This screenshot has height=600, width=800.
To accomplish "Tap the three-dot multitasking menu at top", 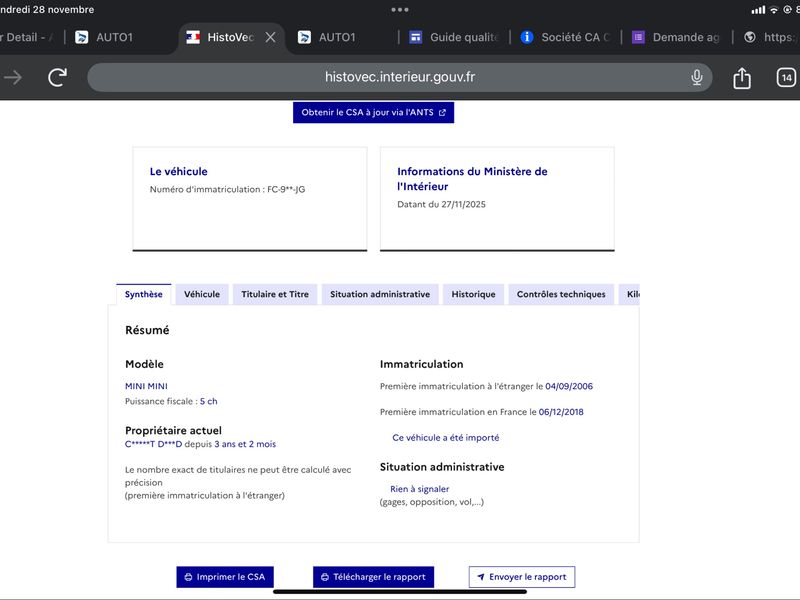I will click(400, 9).
